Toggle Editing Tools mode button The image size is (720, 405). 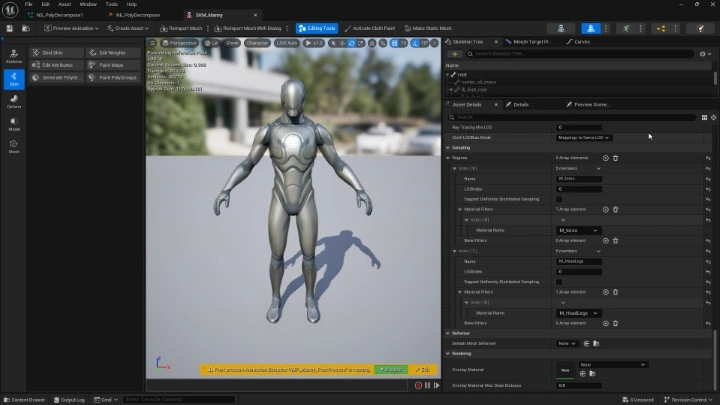(315, 28)
